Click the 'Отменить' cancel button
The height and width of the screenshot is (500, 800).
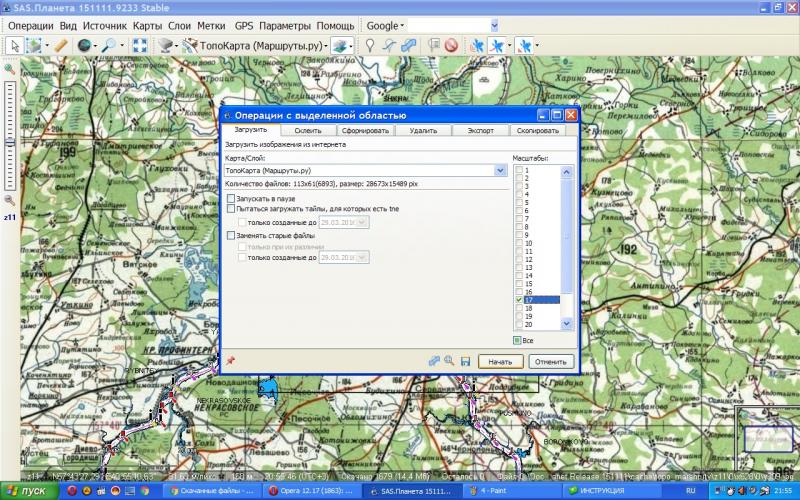point(550,360)
